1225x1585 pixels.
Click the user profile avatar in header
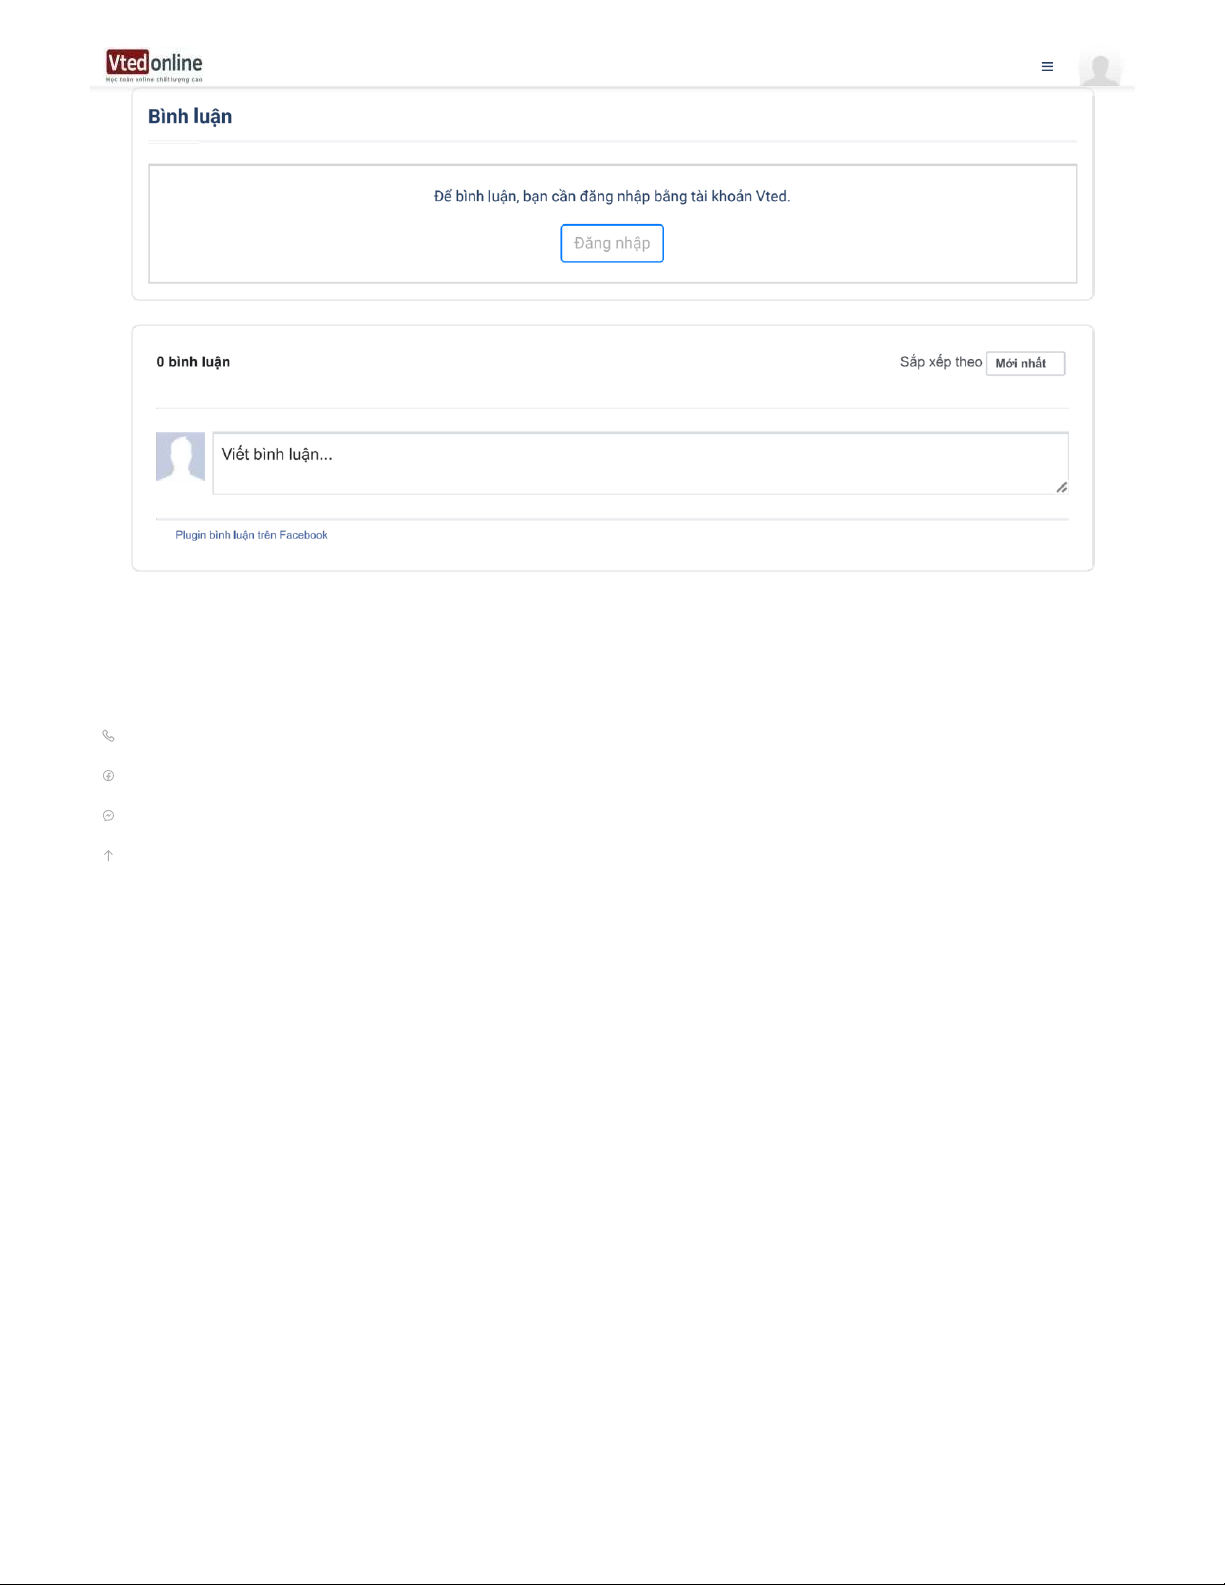(1100, 68)
